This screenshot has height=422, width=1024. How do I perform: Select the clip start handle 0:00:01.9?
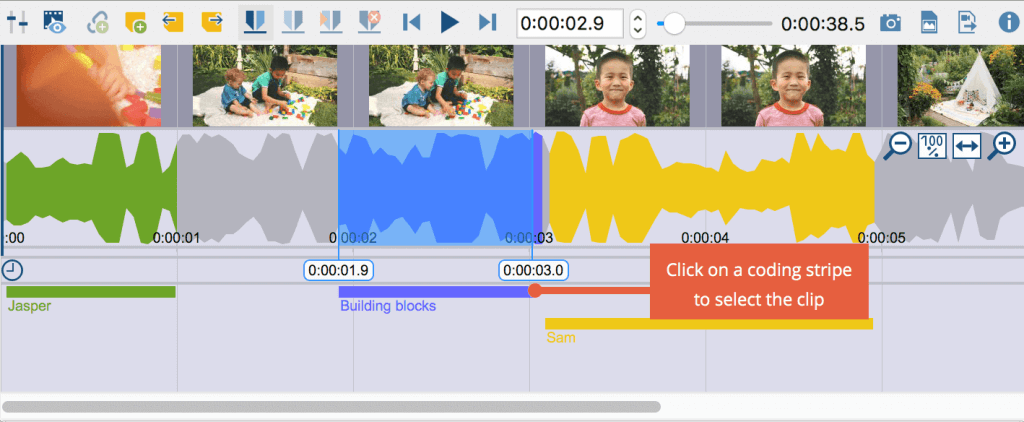(x=339, y=270)
